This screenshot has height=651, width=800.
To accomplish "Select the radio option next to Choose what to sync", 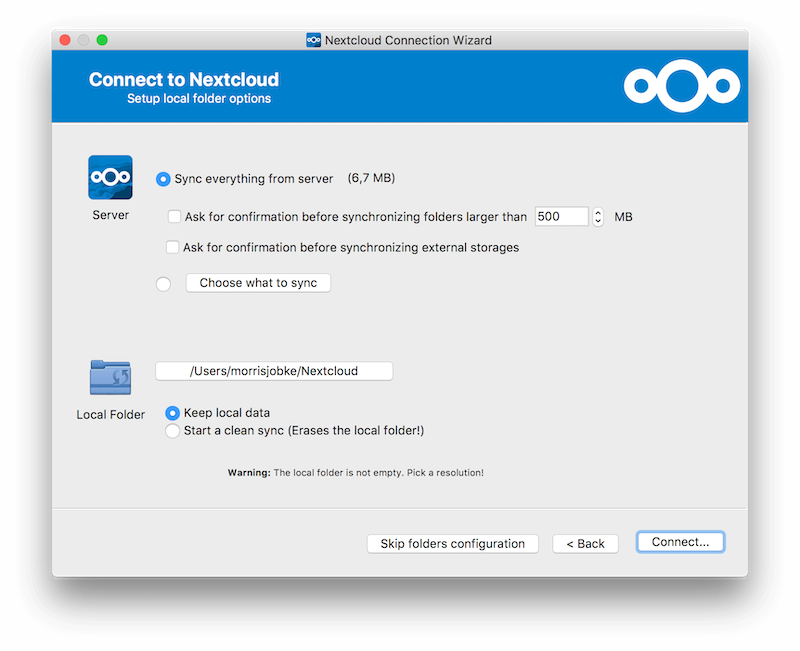I will [x=162, y=283].
